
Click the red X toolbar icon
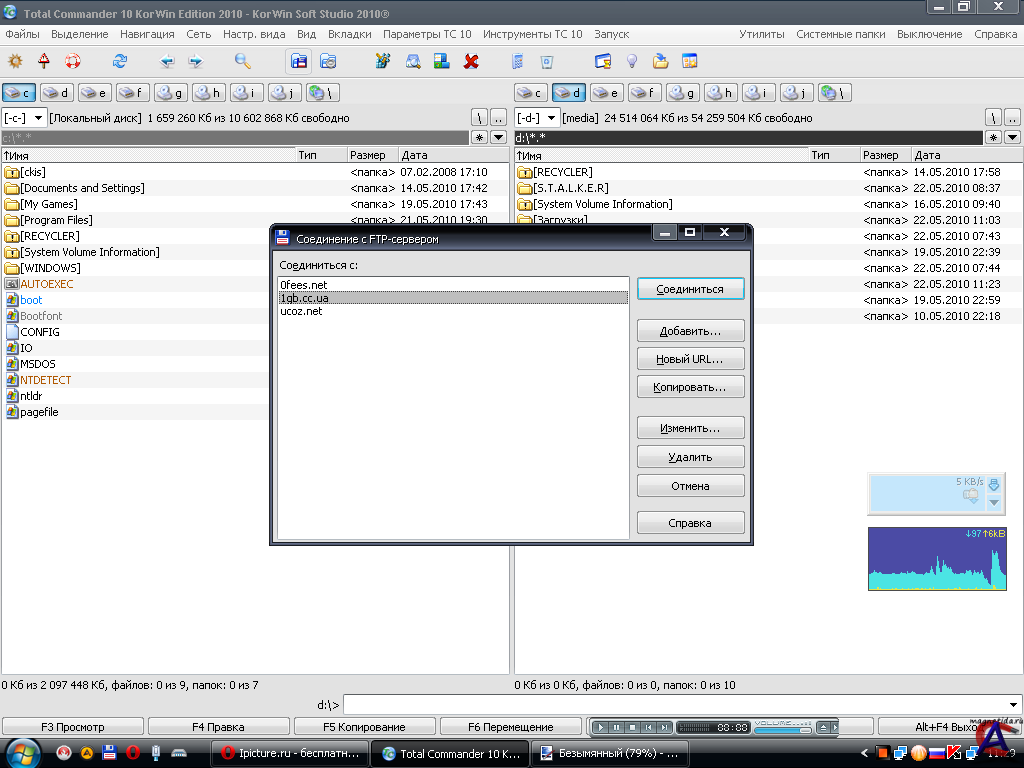(x=471, y=61)
